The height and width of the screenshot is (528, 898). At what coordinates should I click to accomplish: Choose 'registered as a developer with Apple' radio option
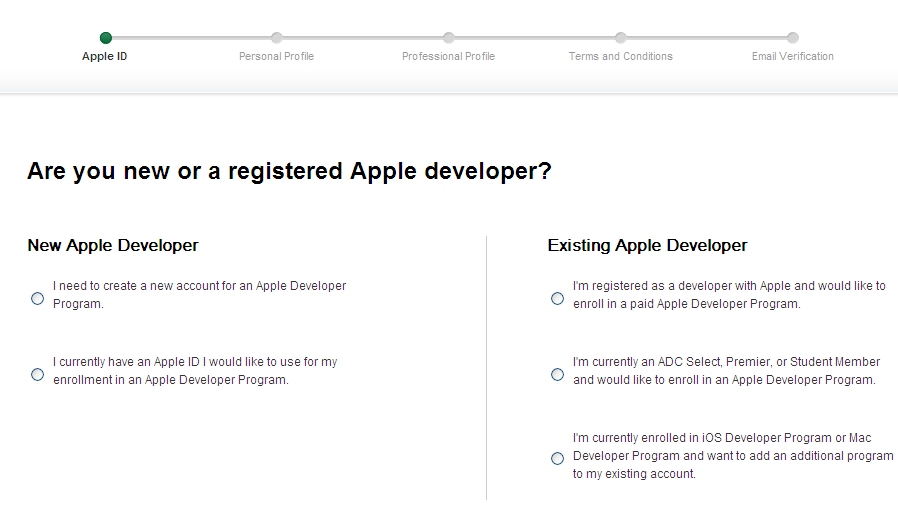(x=557, y=298)
